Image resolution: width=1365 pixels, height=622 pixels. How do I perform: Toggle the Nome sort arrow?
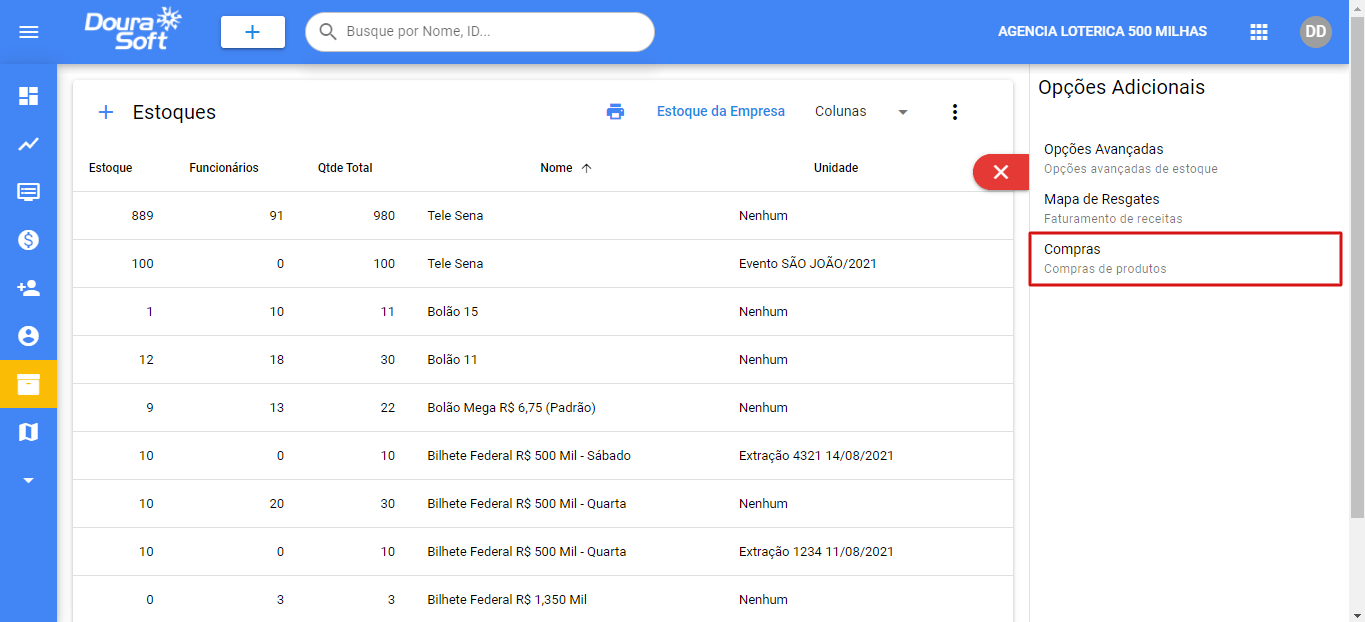587,168
